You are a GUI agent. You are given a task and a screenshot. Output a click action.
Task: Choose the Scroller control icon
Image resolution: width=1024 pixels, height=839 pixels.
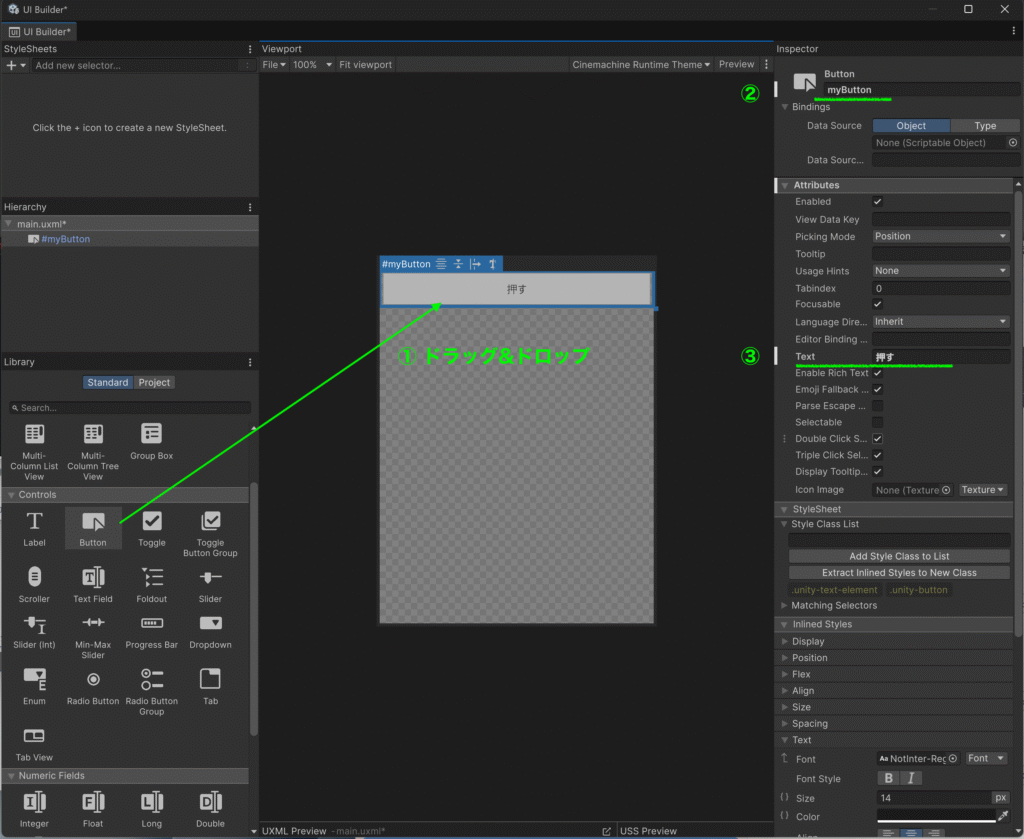34,578
